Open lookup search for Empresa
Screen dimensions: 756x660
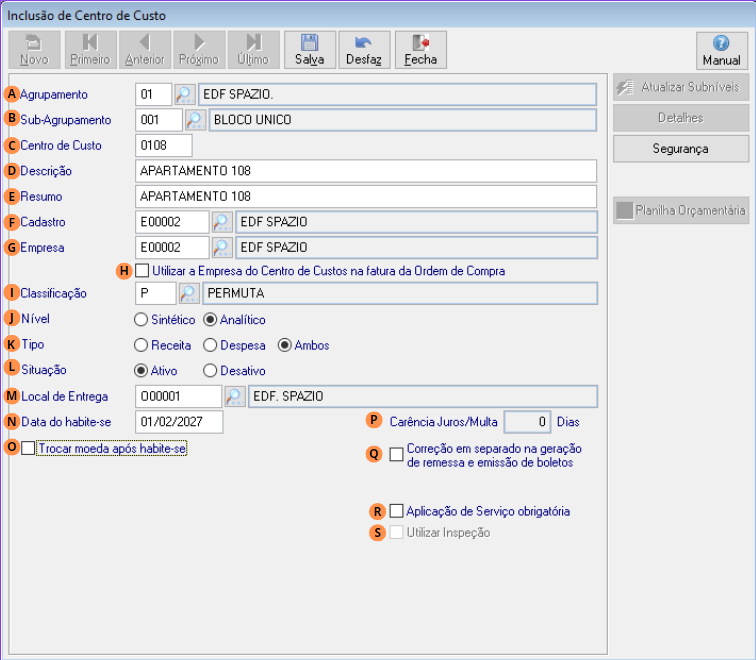click(222, 248)
